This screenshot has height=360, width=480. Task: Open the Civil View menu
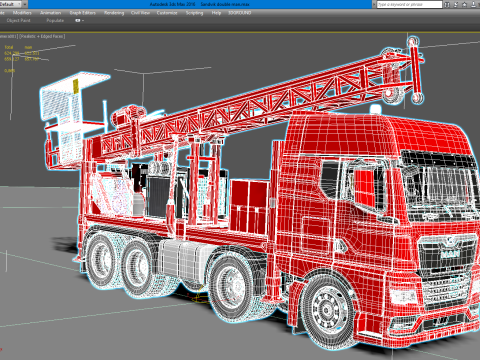[x=140, y=13]
